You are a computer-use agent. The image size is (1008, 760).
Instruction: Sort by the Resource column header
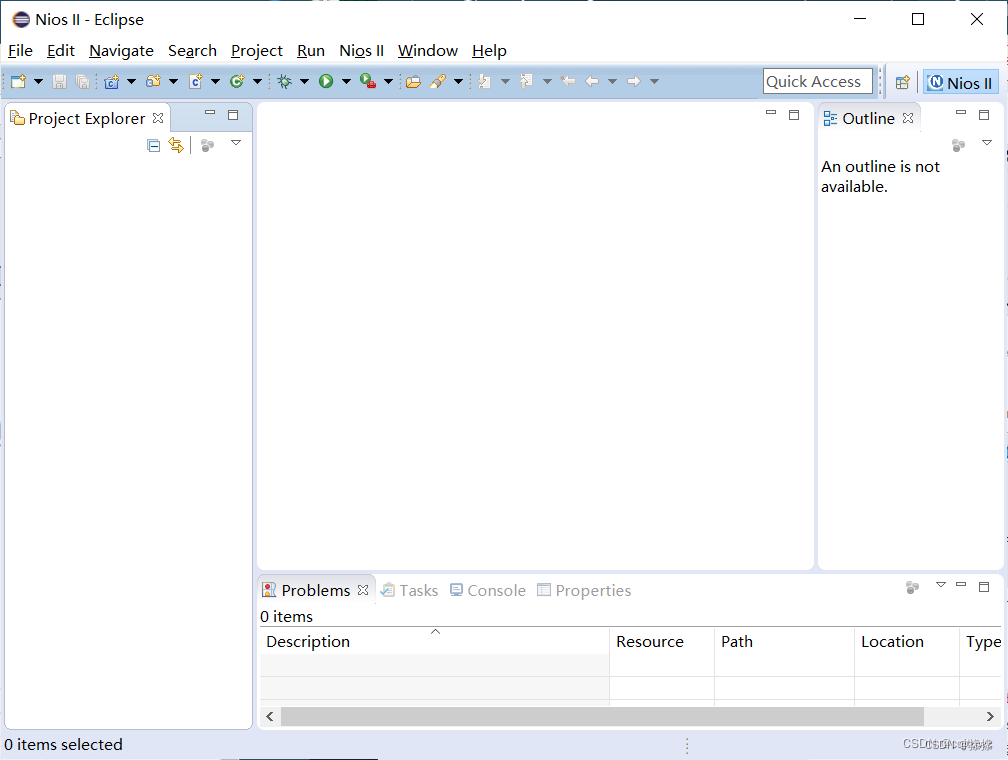[662, 642]
